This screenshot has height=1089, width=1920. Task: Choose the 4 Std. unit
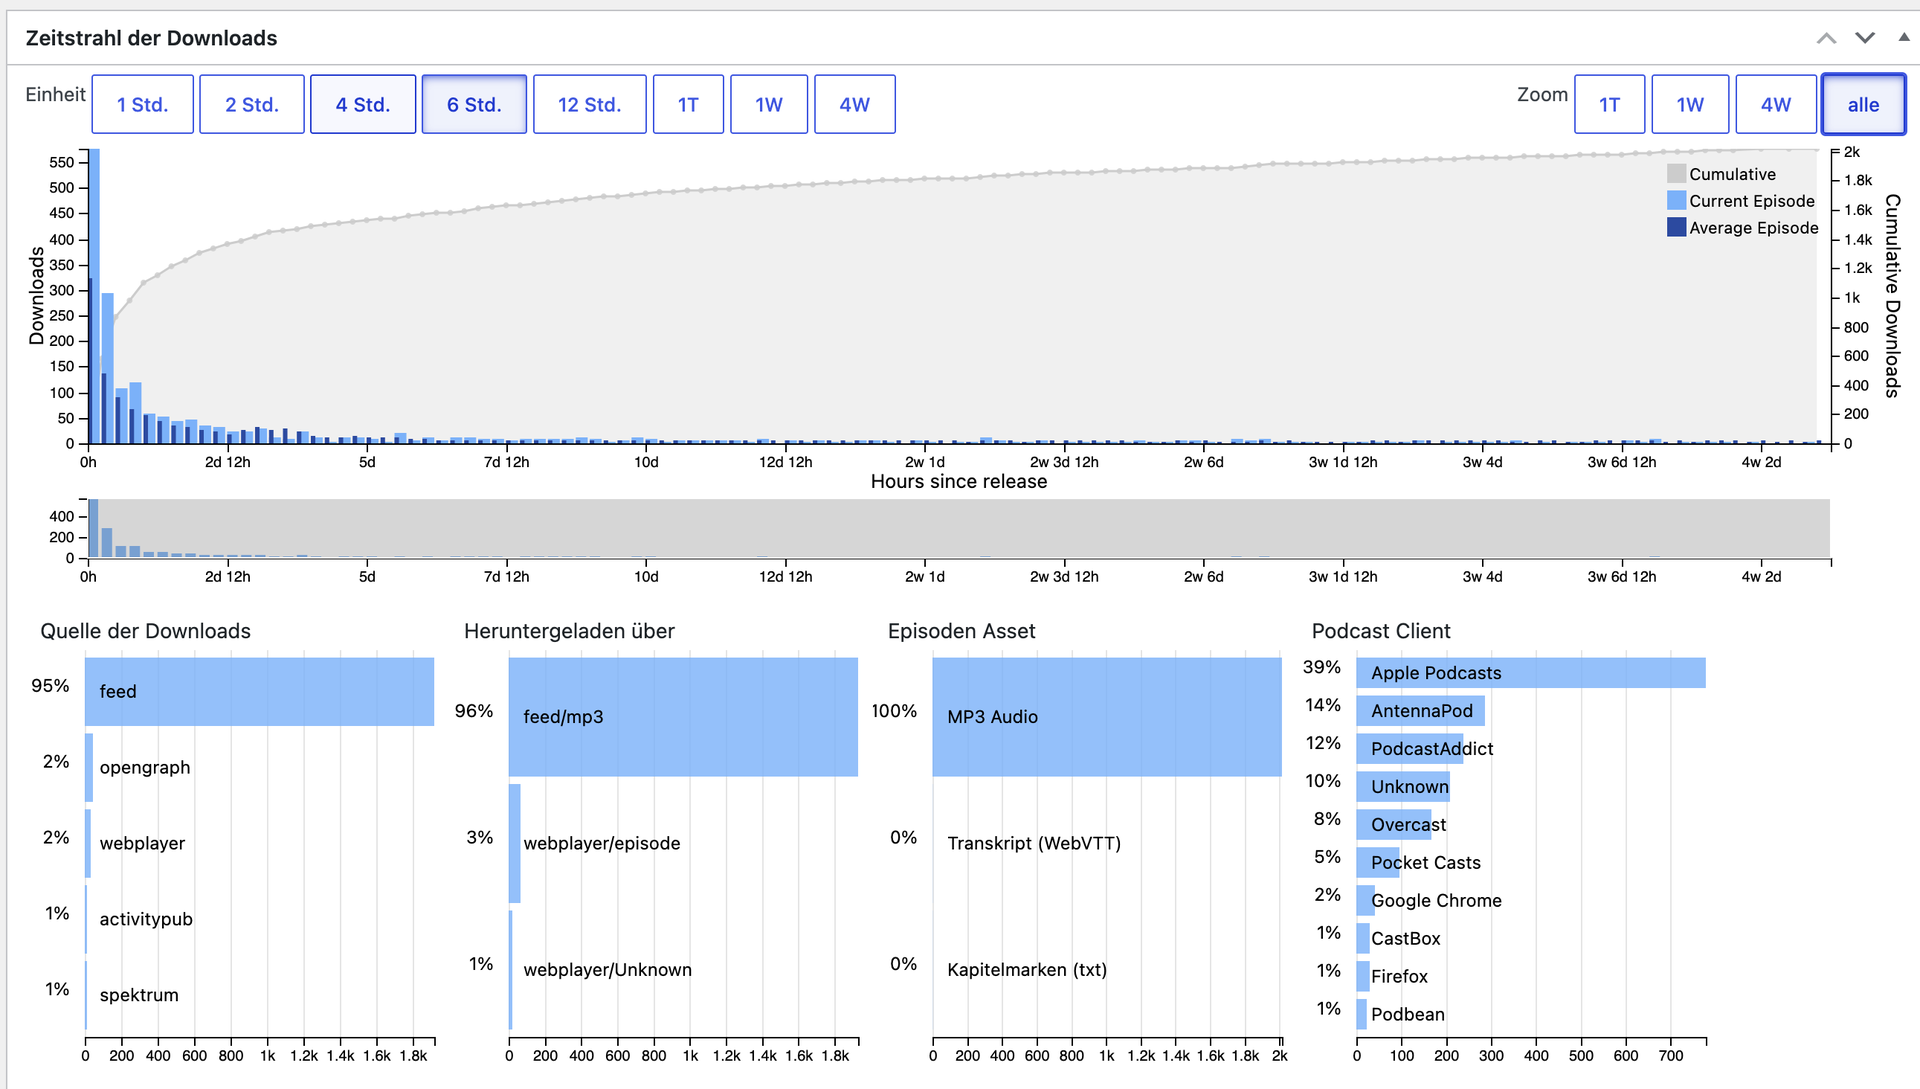click(x=363, y=104)
